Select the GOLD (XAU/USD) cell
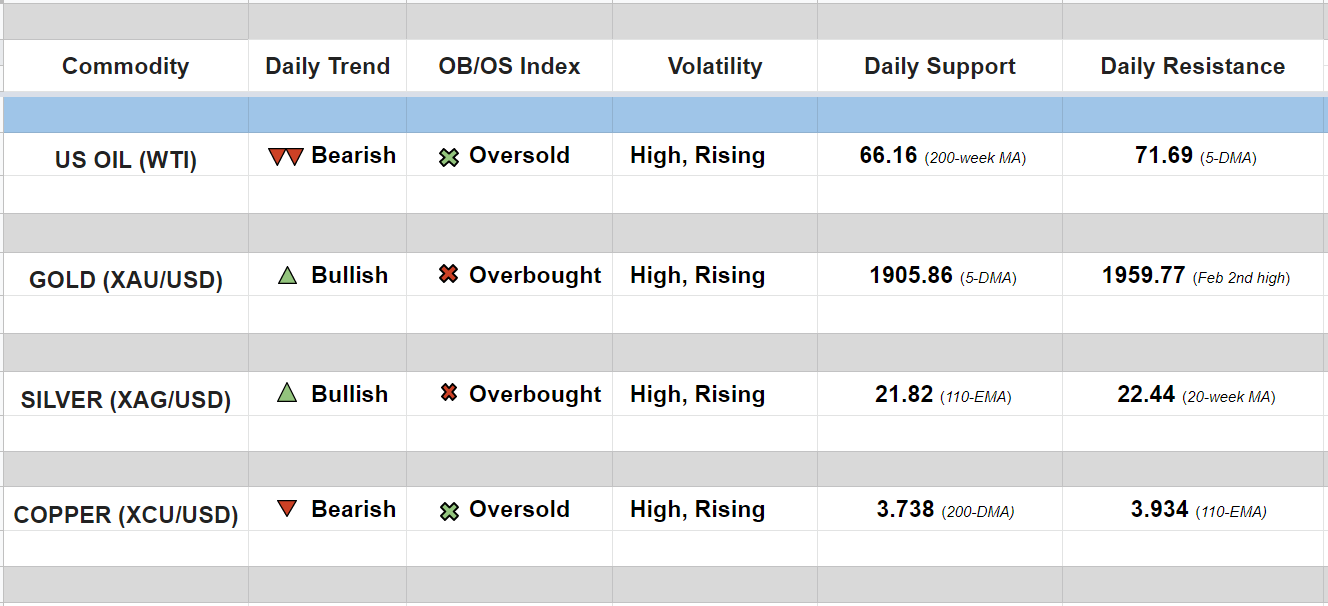 pyautogui.click(x=126, y=280)
